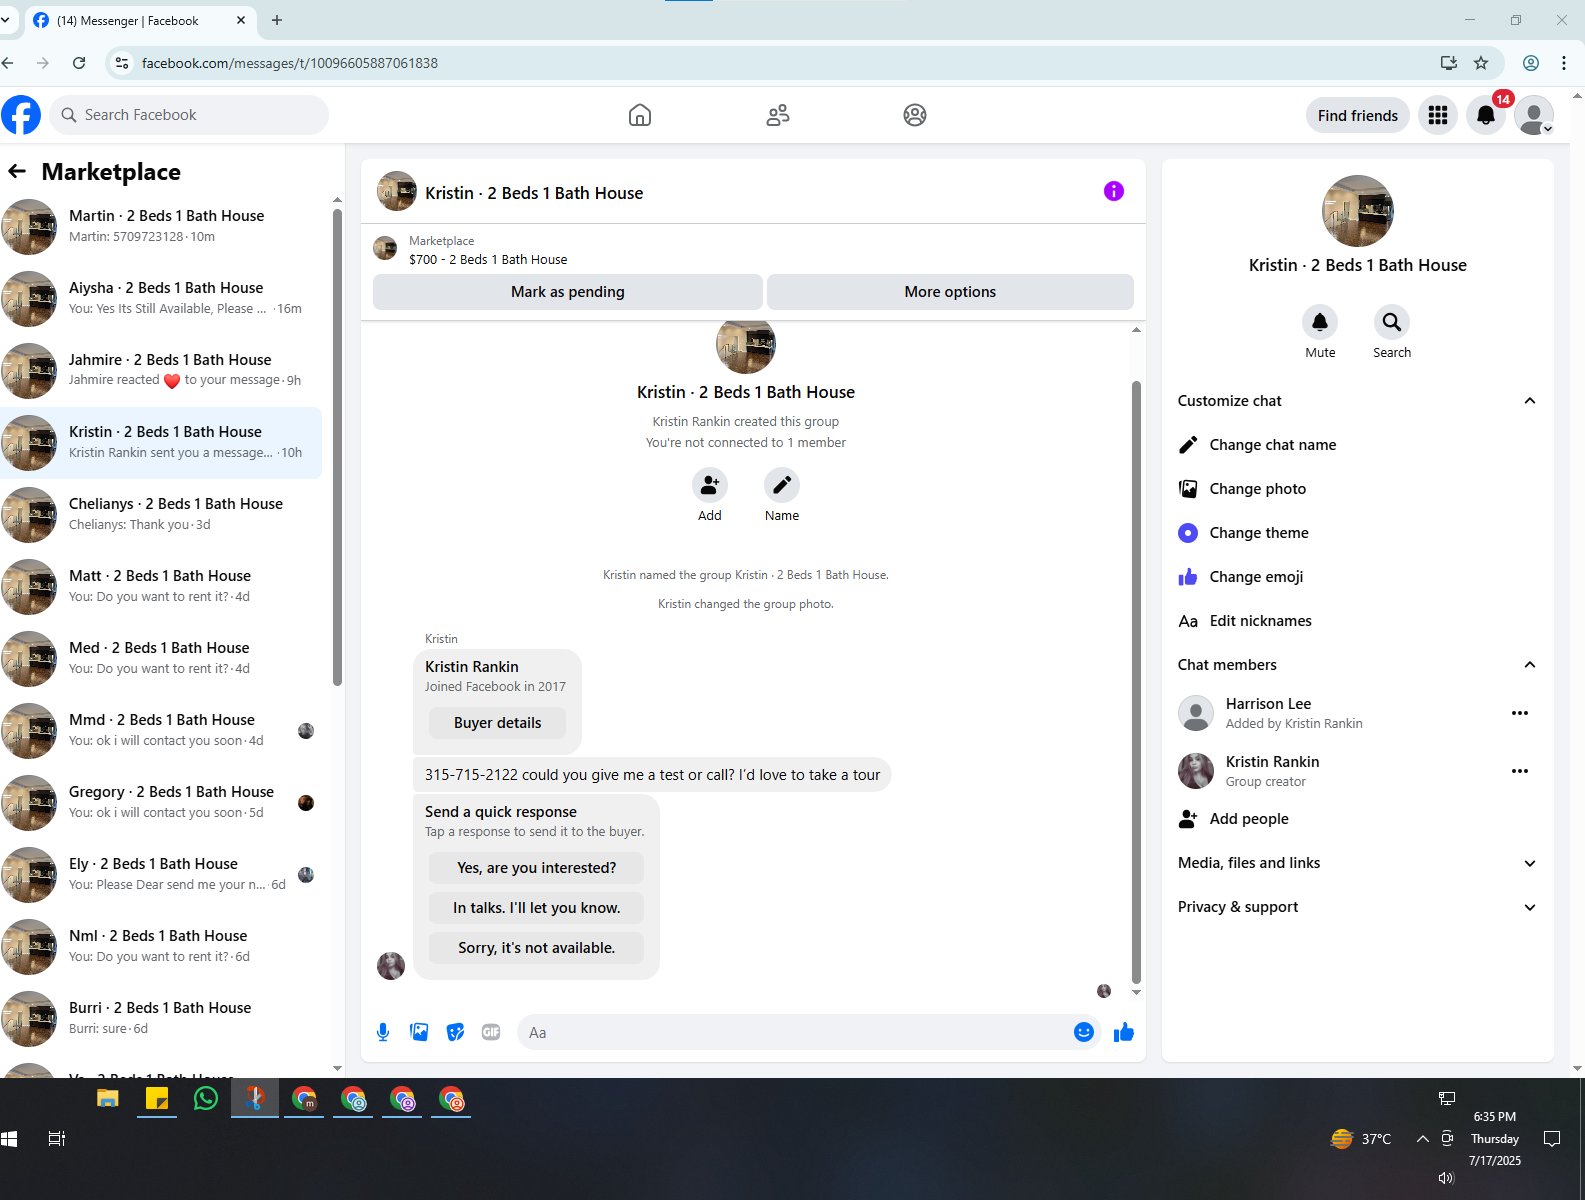The width and height of the screenshot is (1585, 1200).
Task: Send a voice clip using the microphone icon
Action: pyautogui.click(x=383, y=1032)
